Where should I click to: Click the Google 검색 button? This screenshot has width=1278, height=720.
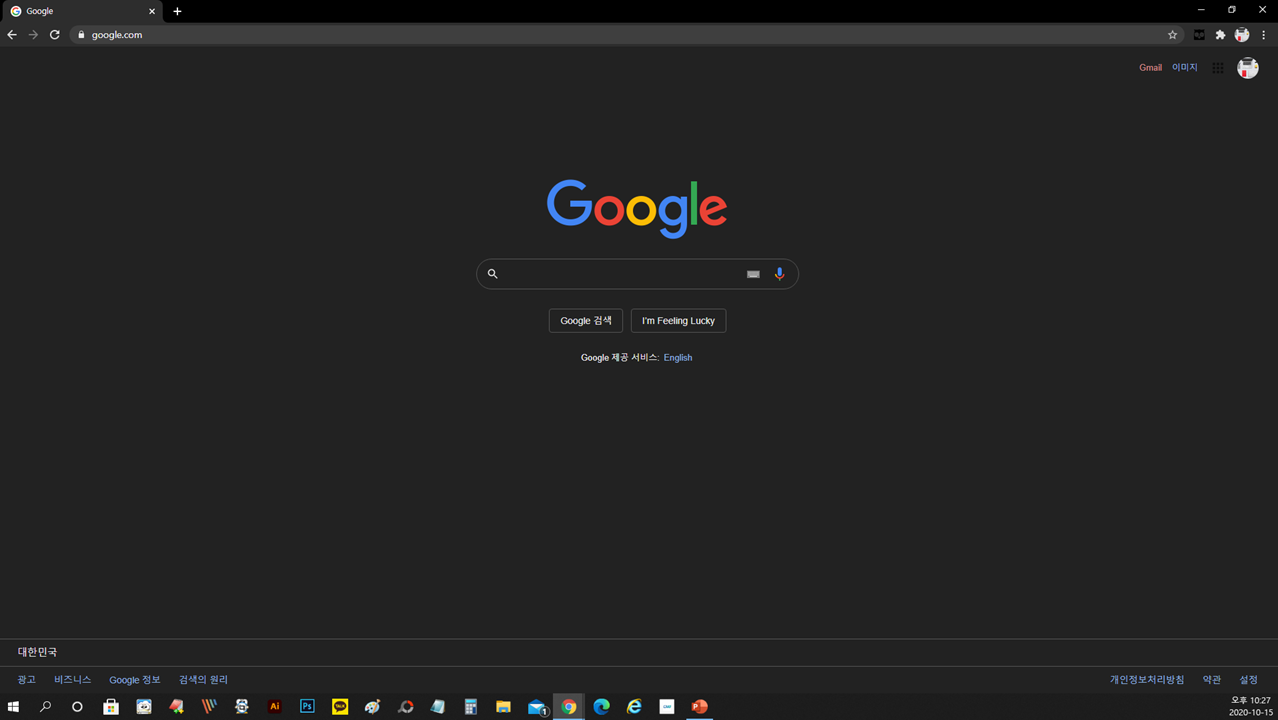click(x=586, y=321)
